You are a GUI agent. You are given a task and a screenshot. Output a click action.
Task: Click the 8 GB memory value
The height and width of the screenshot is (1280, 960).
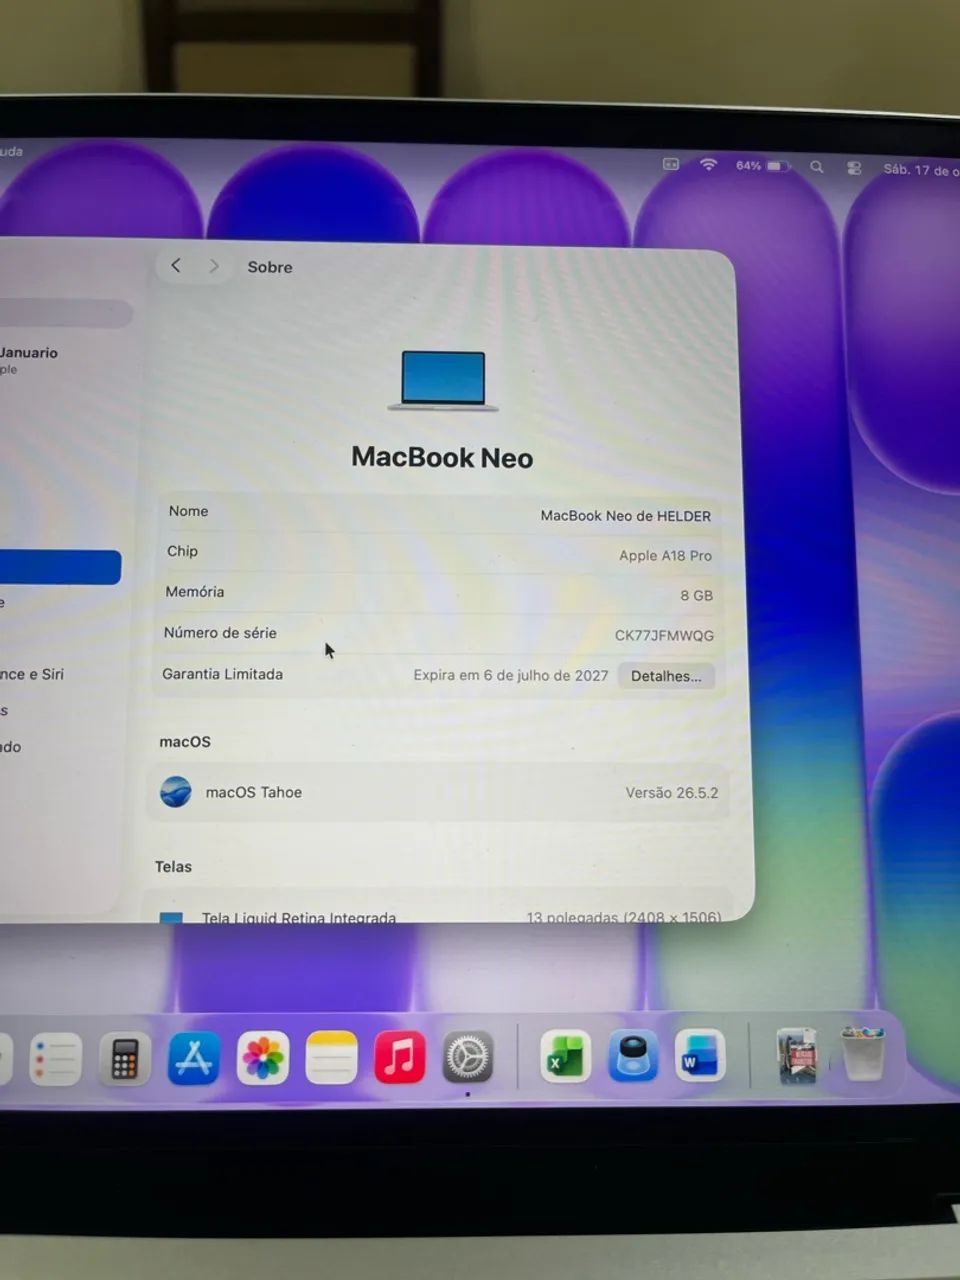[x=697, y=596]
